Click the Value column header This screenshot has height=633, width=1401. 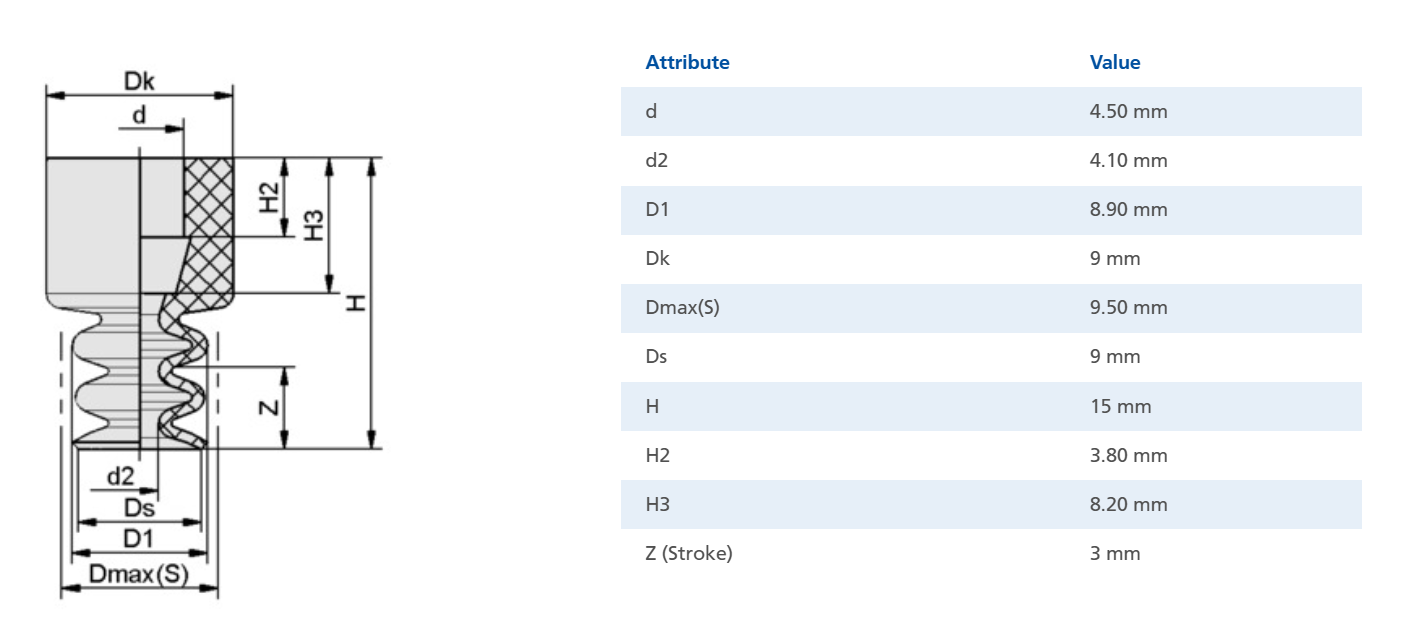(x=1115, y=62)
